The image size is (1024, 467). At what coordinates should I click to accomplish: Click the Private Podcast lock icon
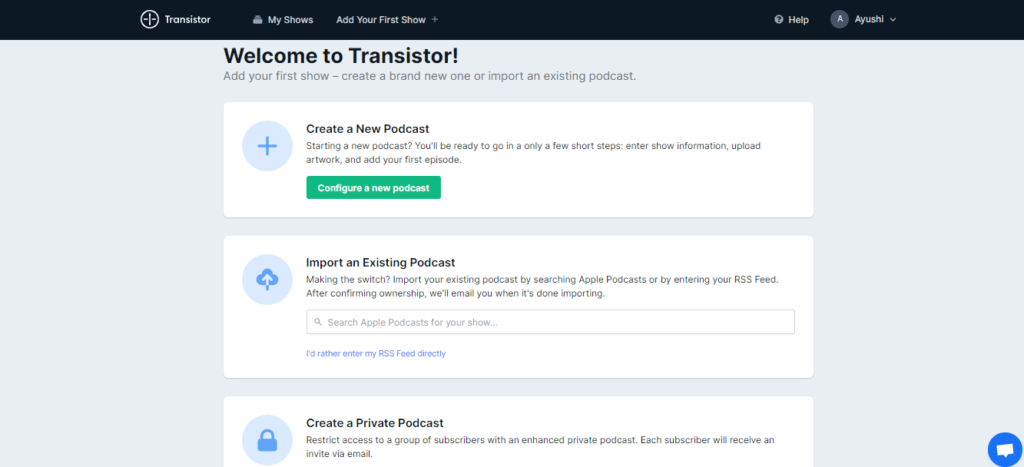pyautogui.click(x=267, y=440)
